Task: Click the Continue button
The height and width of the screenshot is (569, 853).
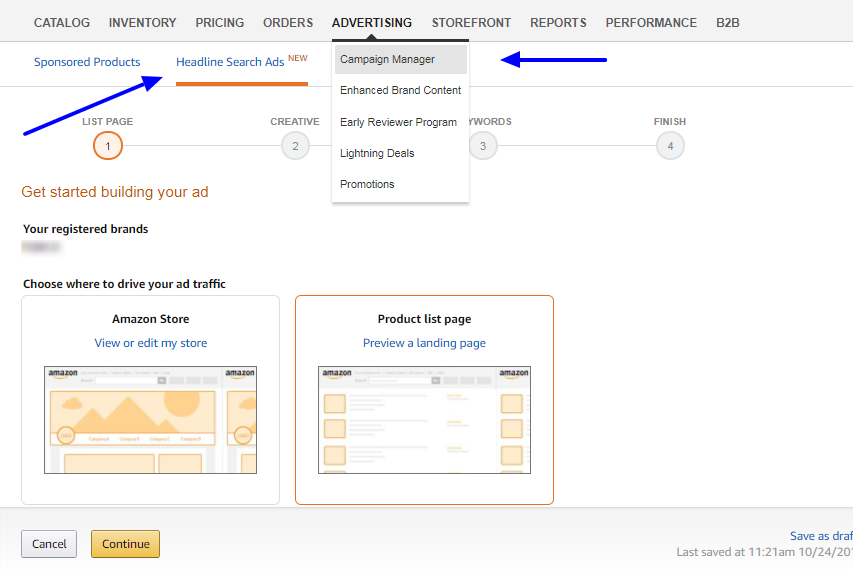Action: [126, 544]
